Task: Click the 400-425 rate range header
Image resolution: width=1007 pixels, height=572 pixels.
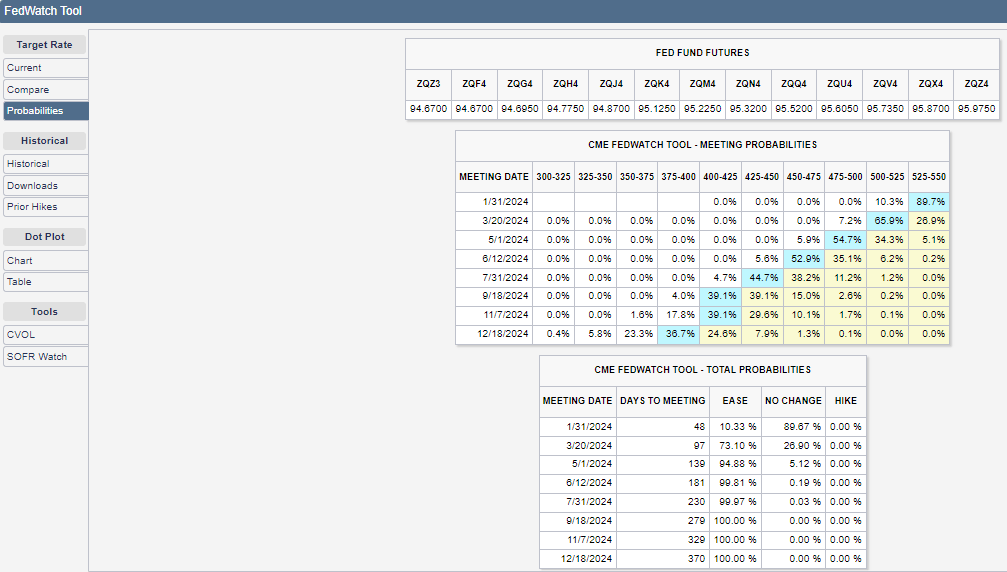Action: pos(721,177)
